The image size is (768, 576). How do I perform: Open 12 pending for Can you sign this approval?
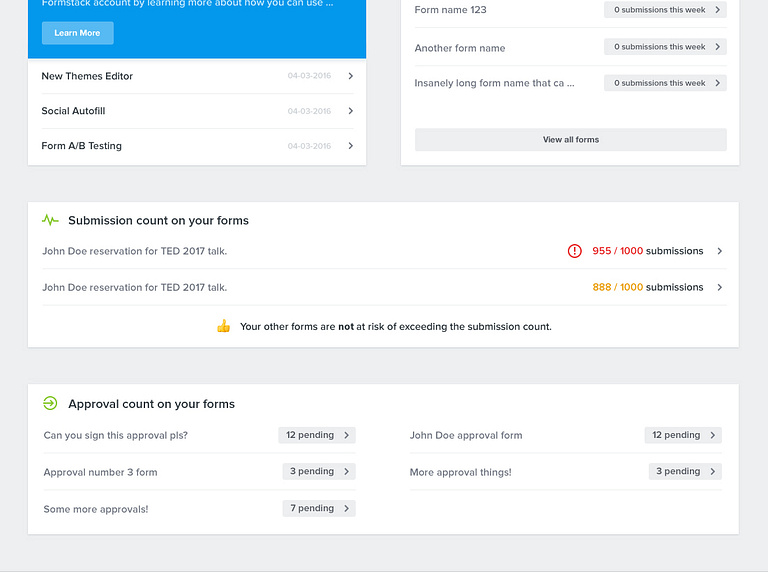(317, 435)
